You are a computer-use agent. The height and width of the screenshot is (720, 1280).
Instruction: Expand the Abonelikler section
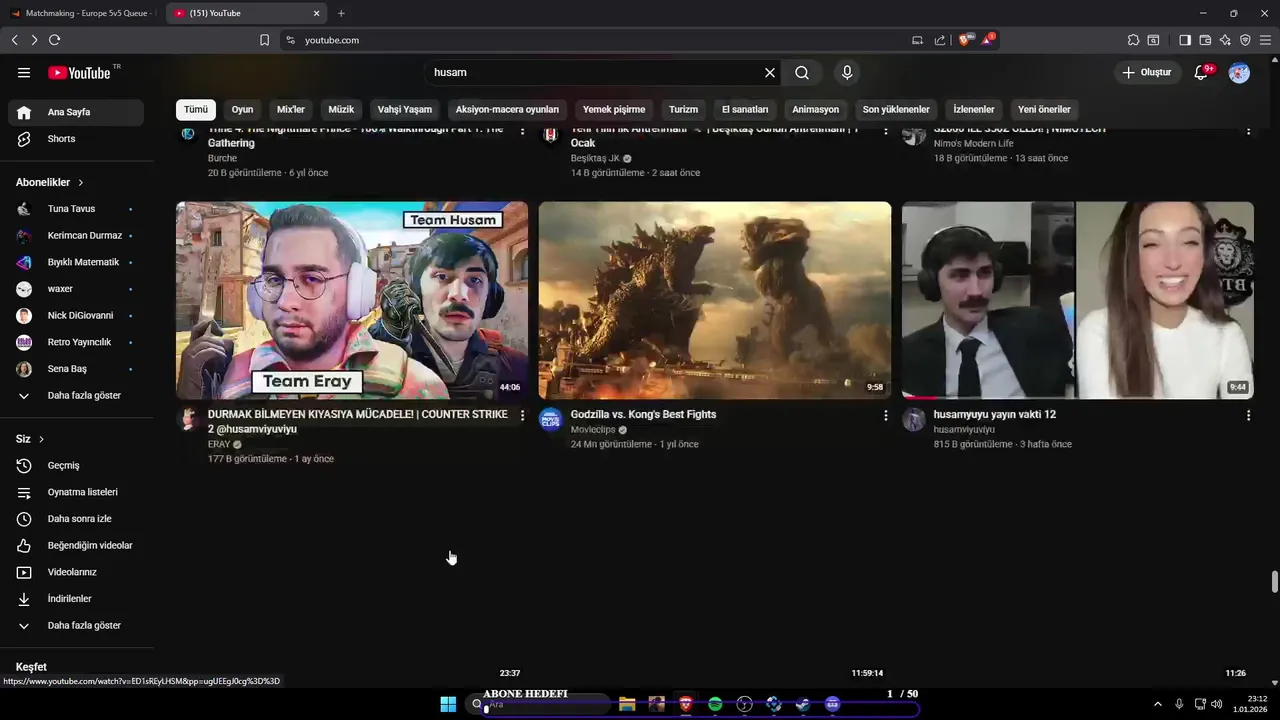point(50,182)
